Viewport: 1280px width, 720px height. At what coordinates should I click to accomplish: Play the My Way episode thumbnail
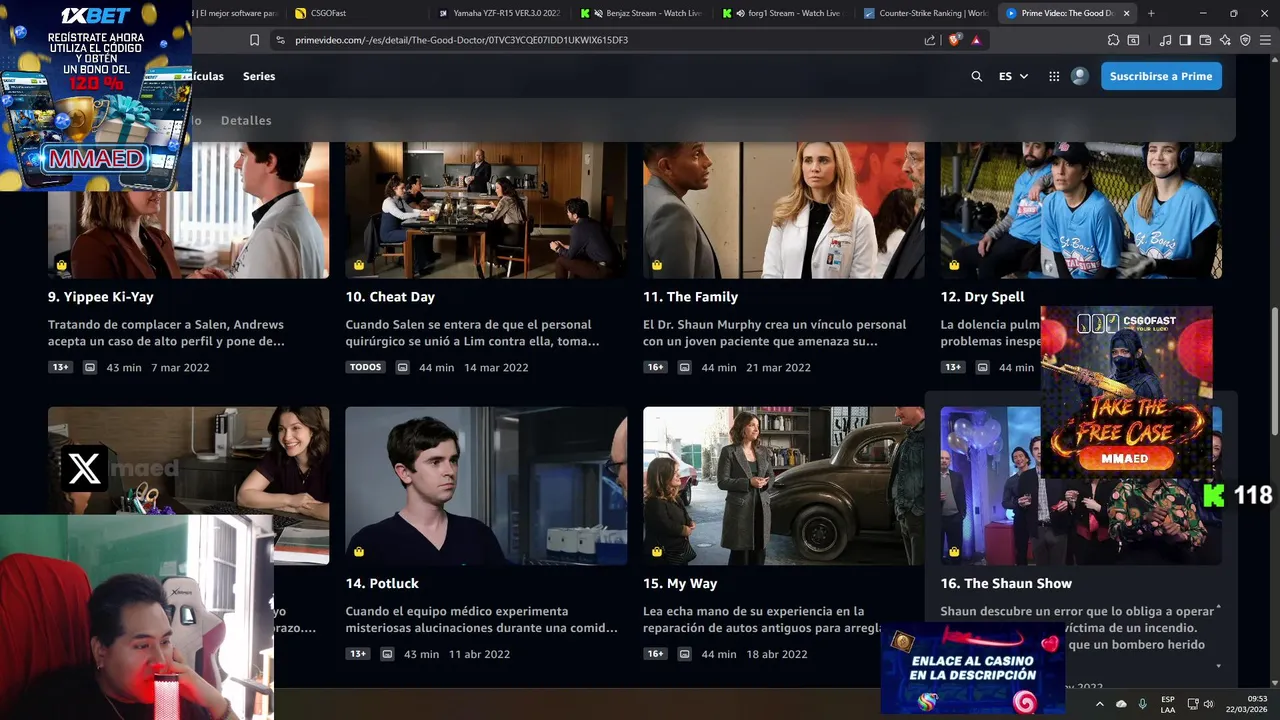coord(784,485)
